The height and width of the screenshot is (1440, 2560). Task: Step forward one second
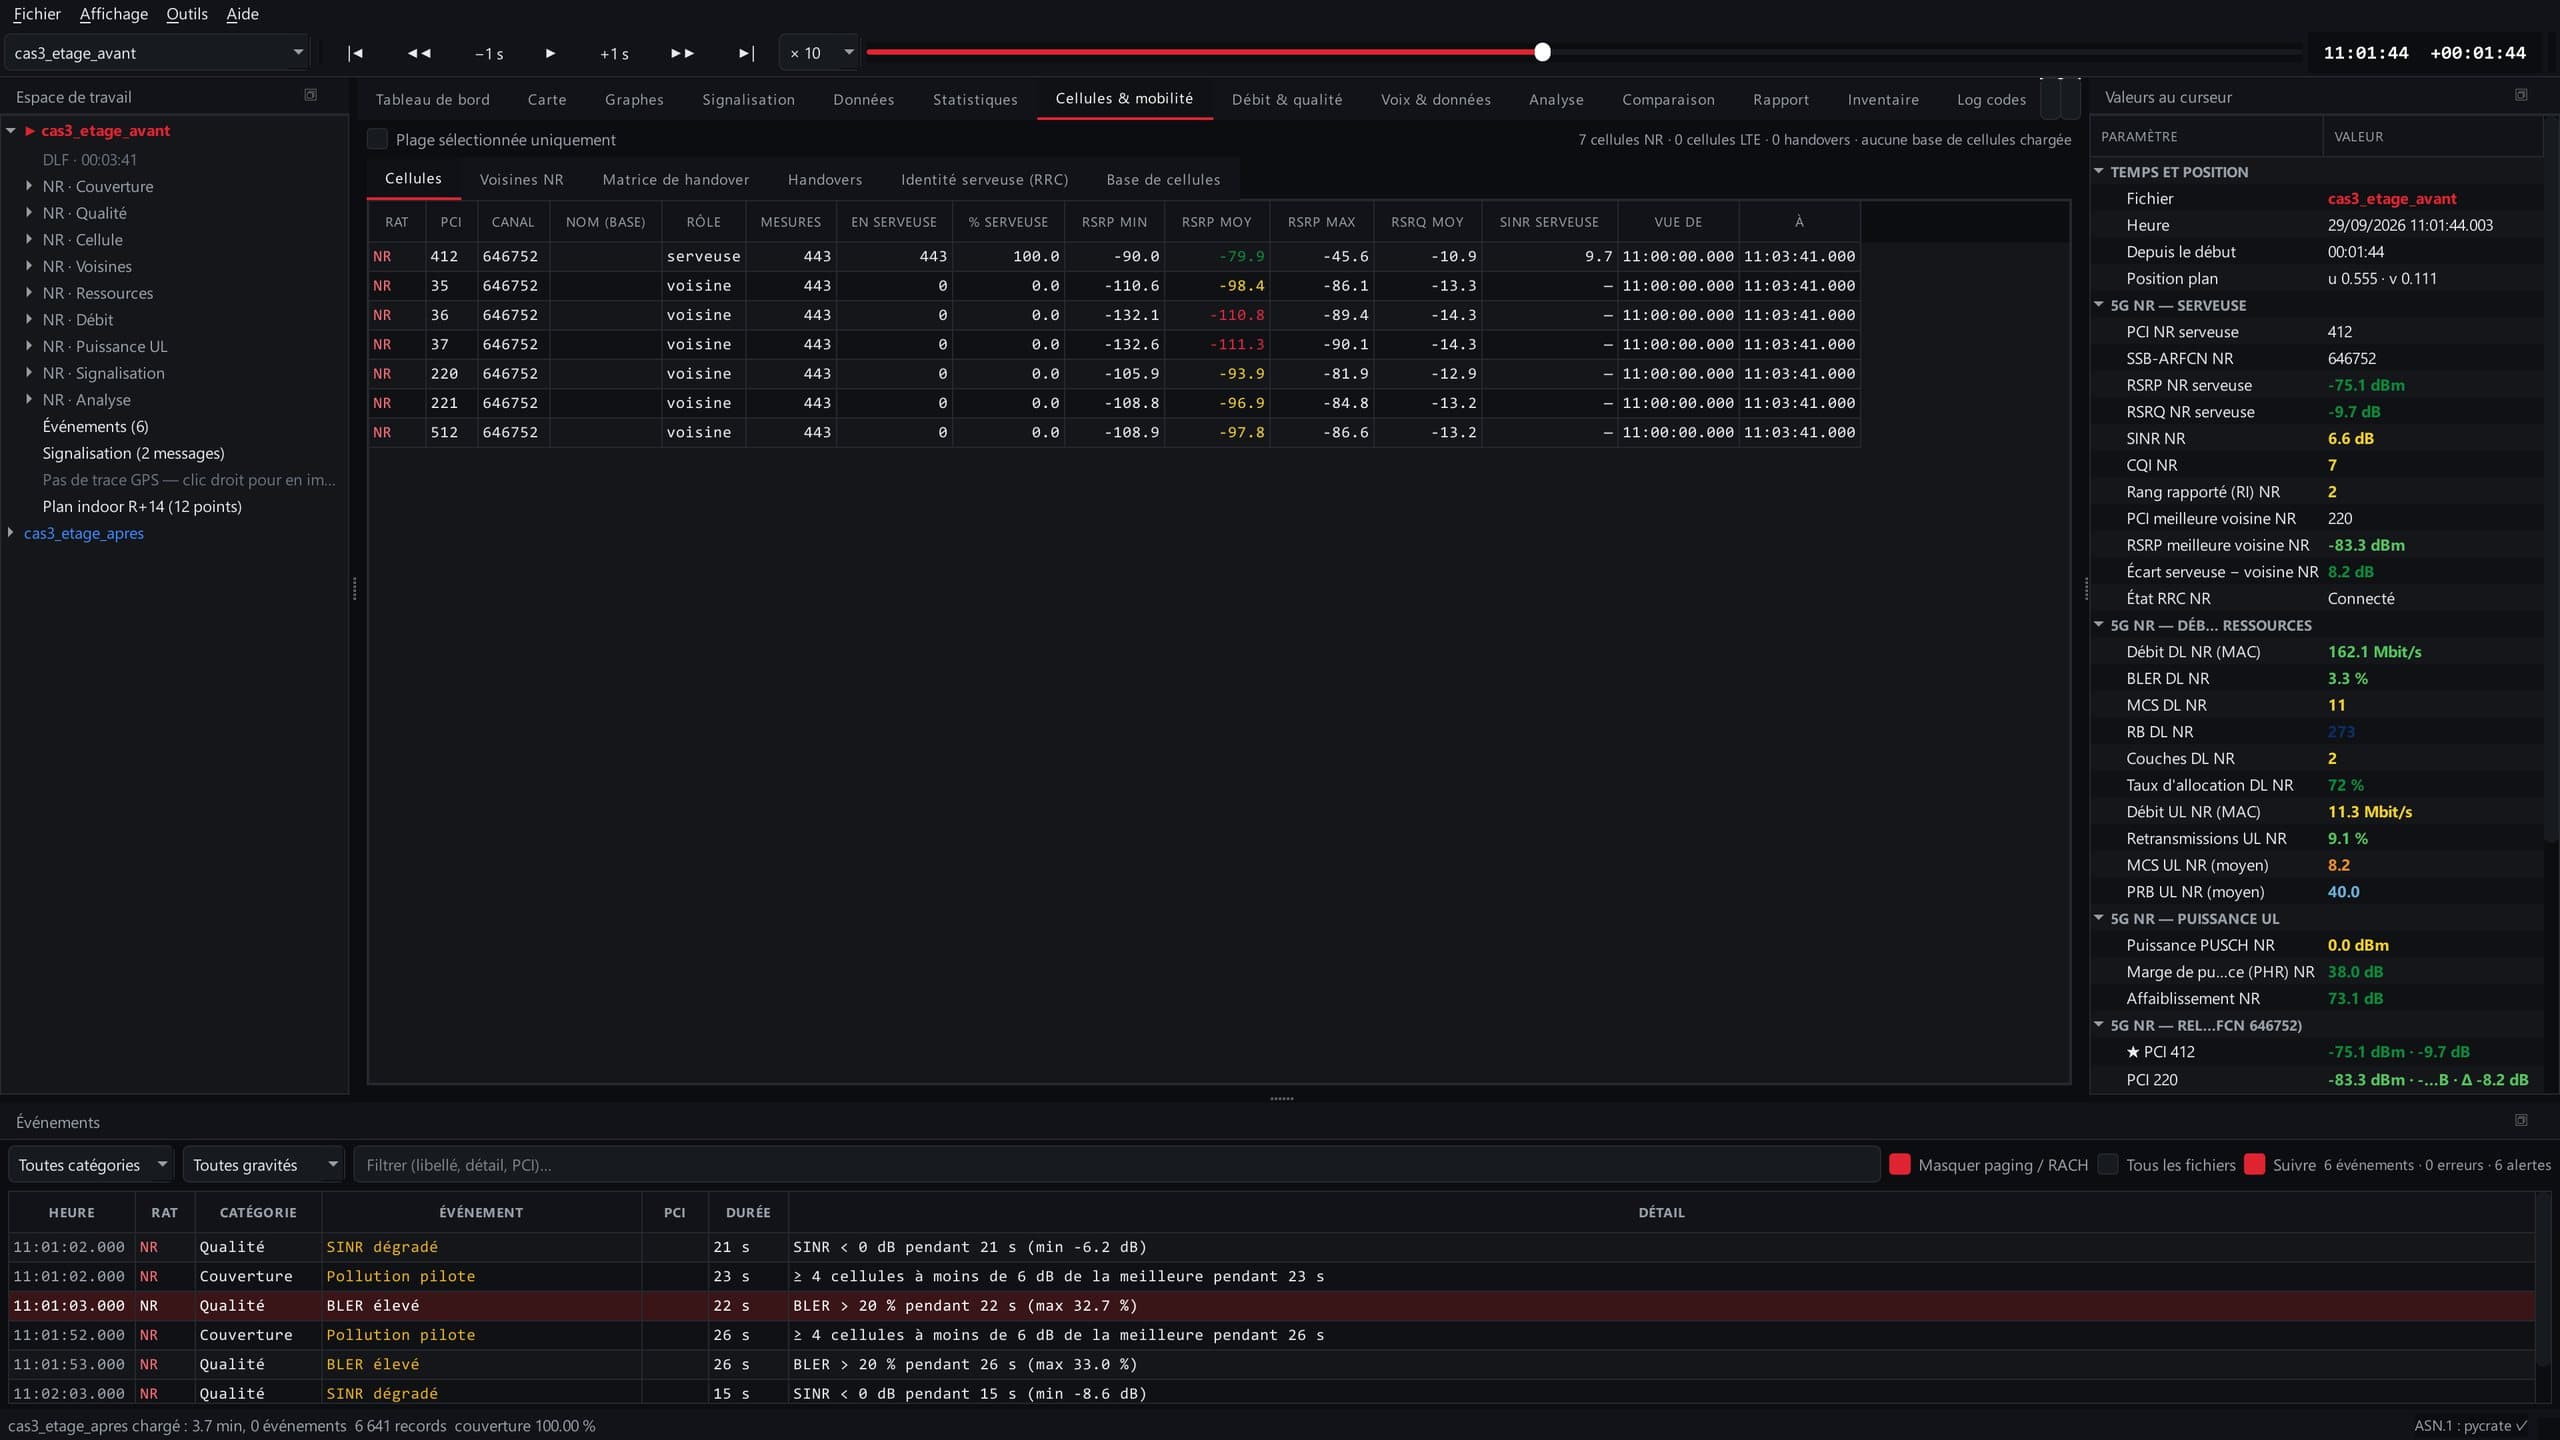(614, 53)
